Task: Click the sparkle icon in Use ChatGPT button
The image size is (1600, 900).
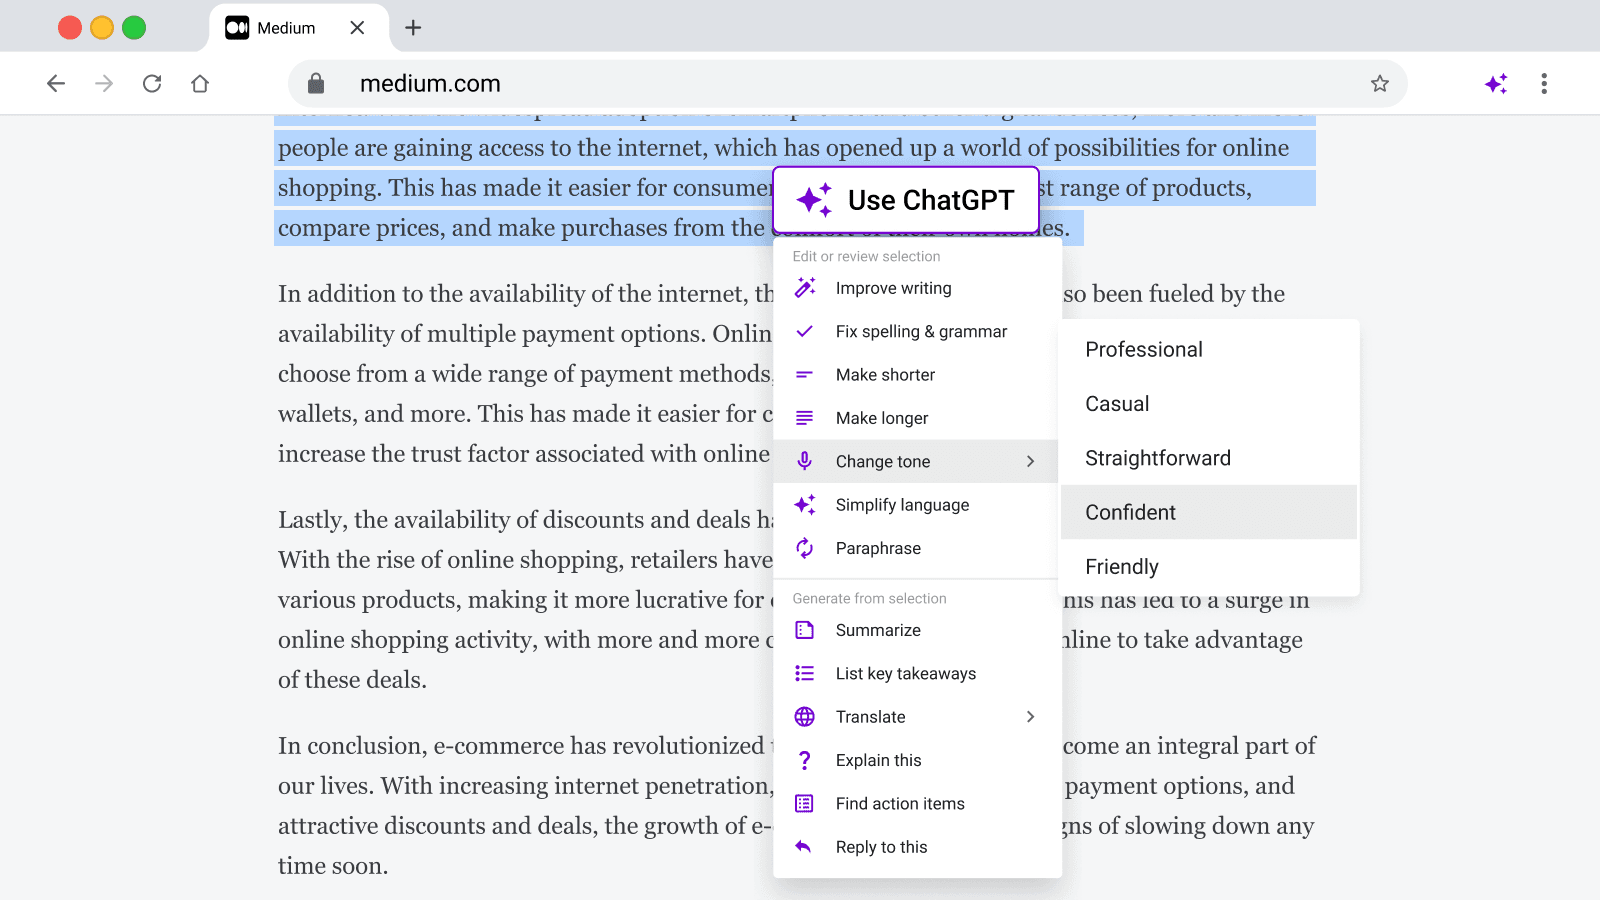Action: (x=814, y=200)
